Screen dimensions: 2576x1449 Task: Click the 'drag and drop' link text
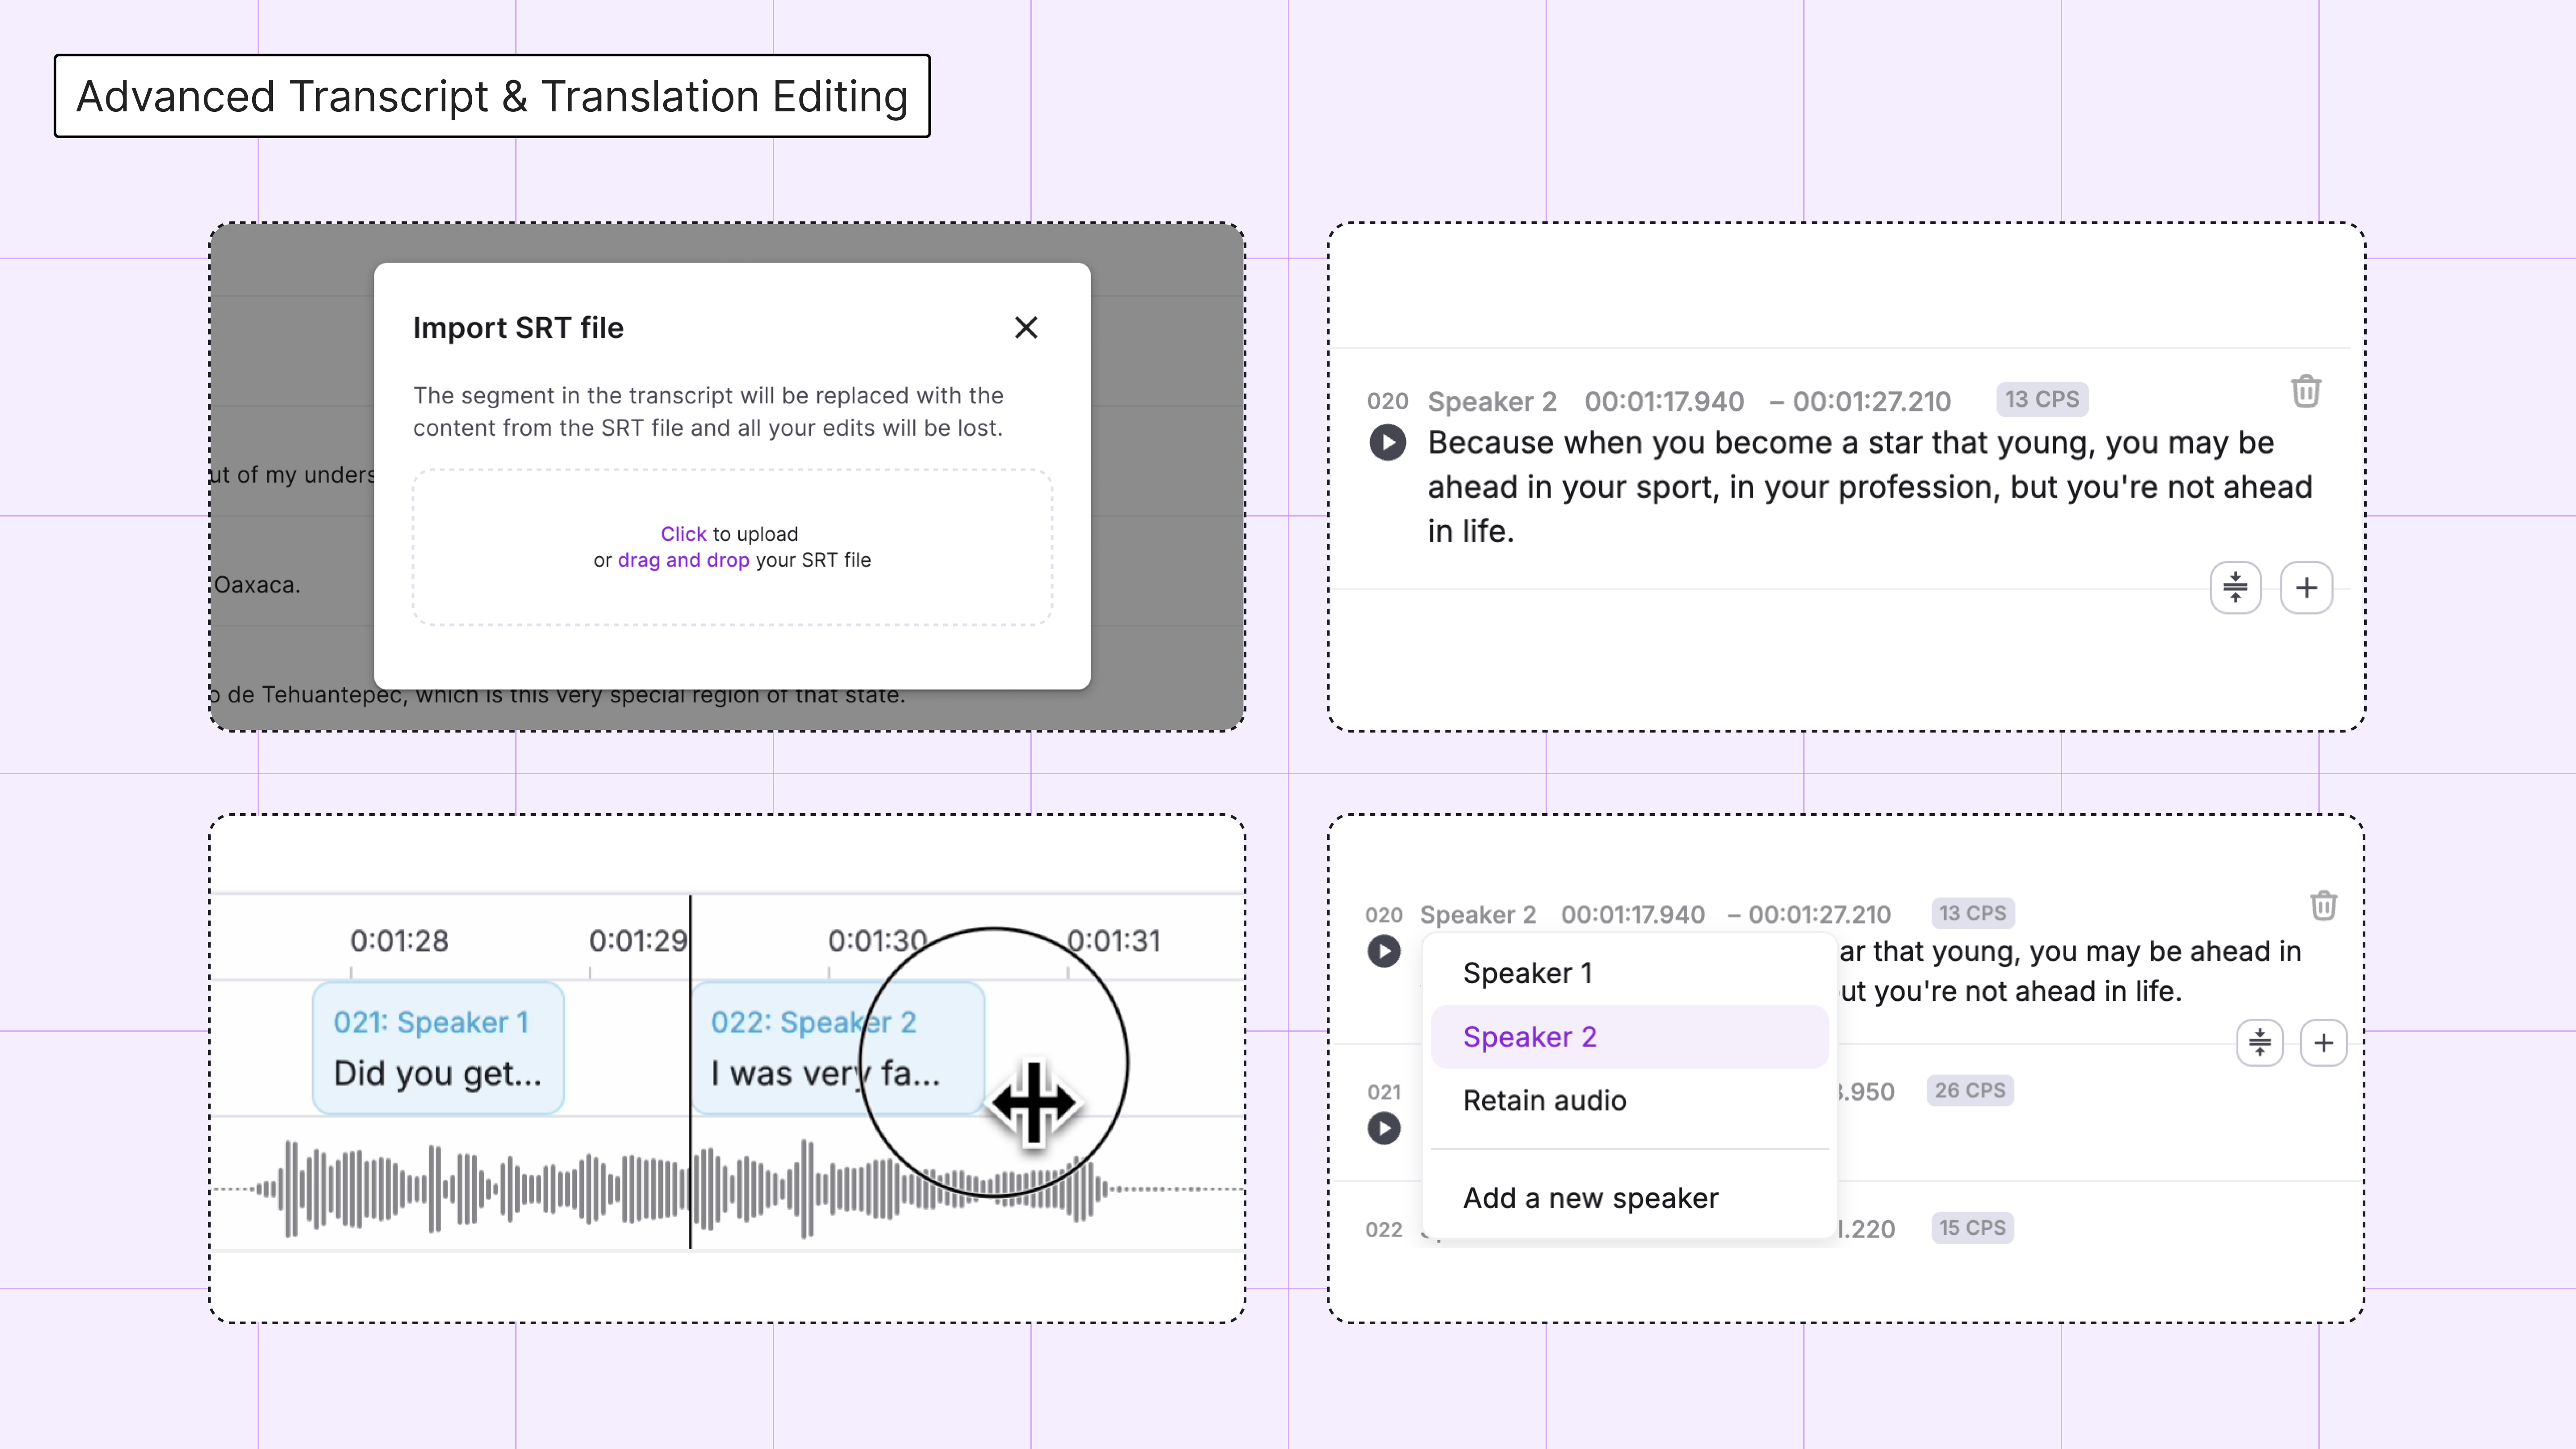(683, 560)
